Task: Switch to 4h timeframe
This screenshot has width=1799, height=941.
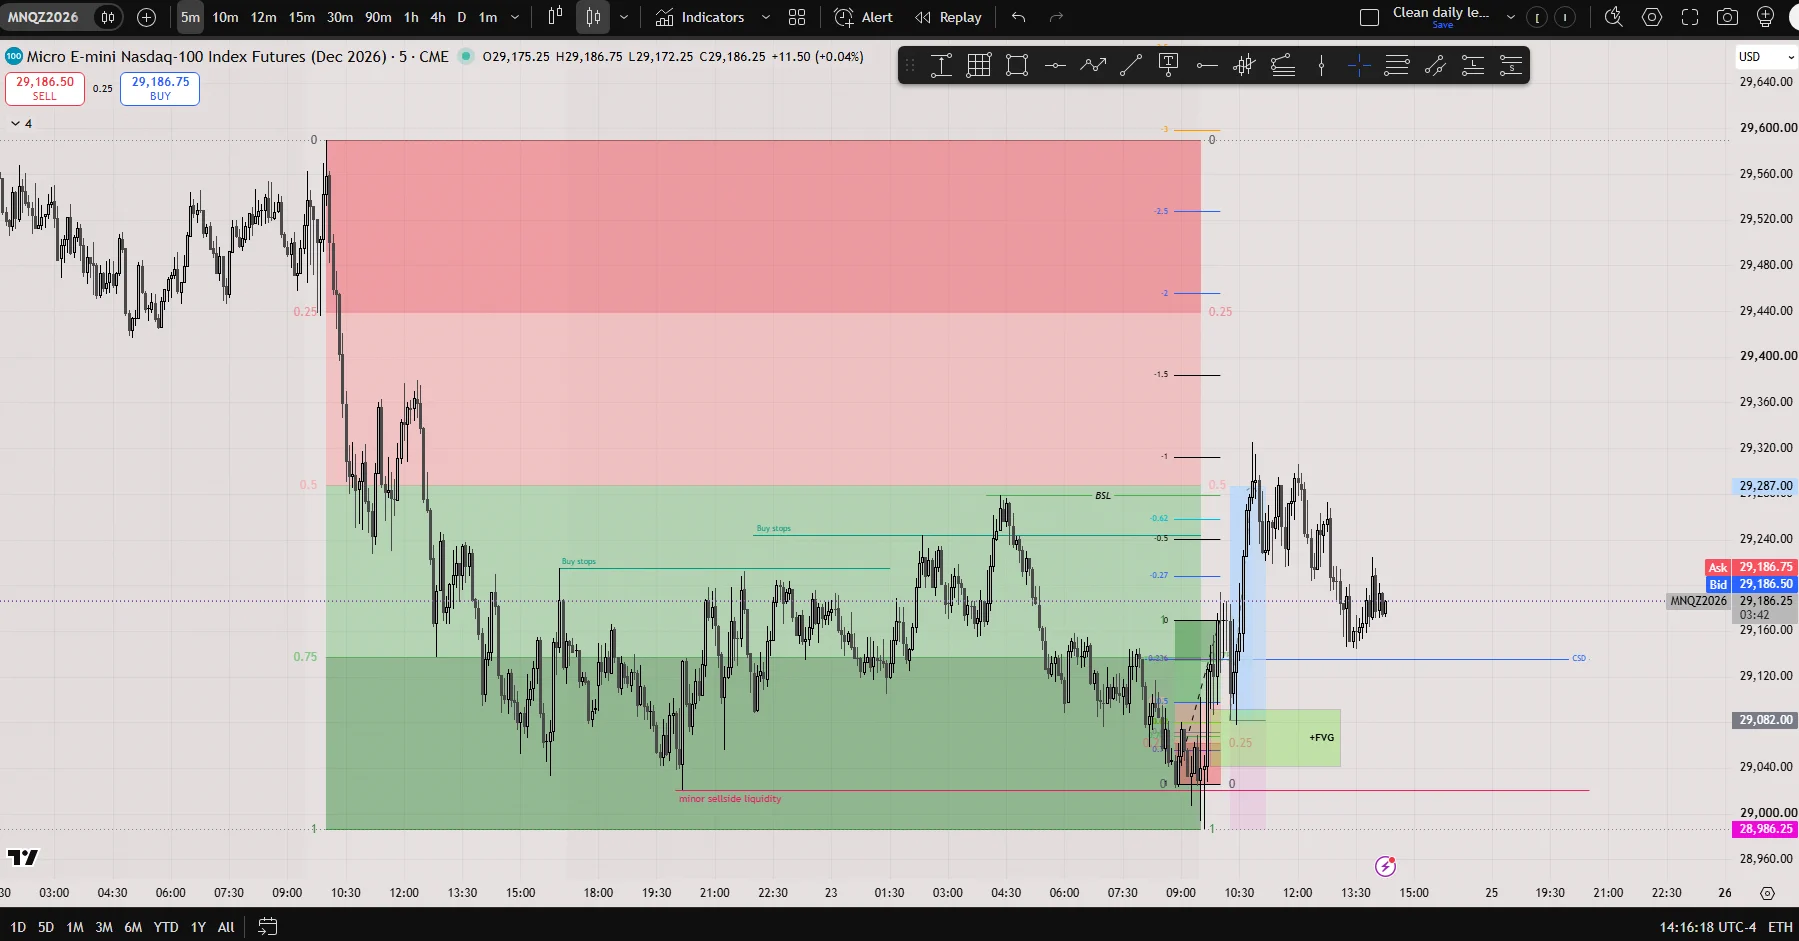Action: click(x=438, y=17)
